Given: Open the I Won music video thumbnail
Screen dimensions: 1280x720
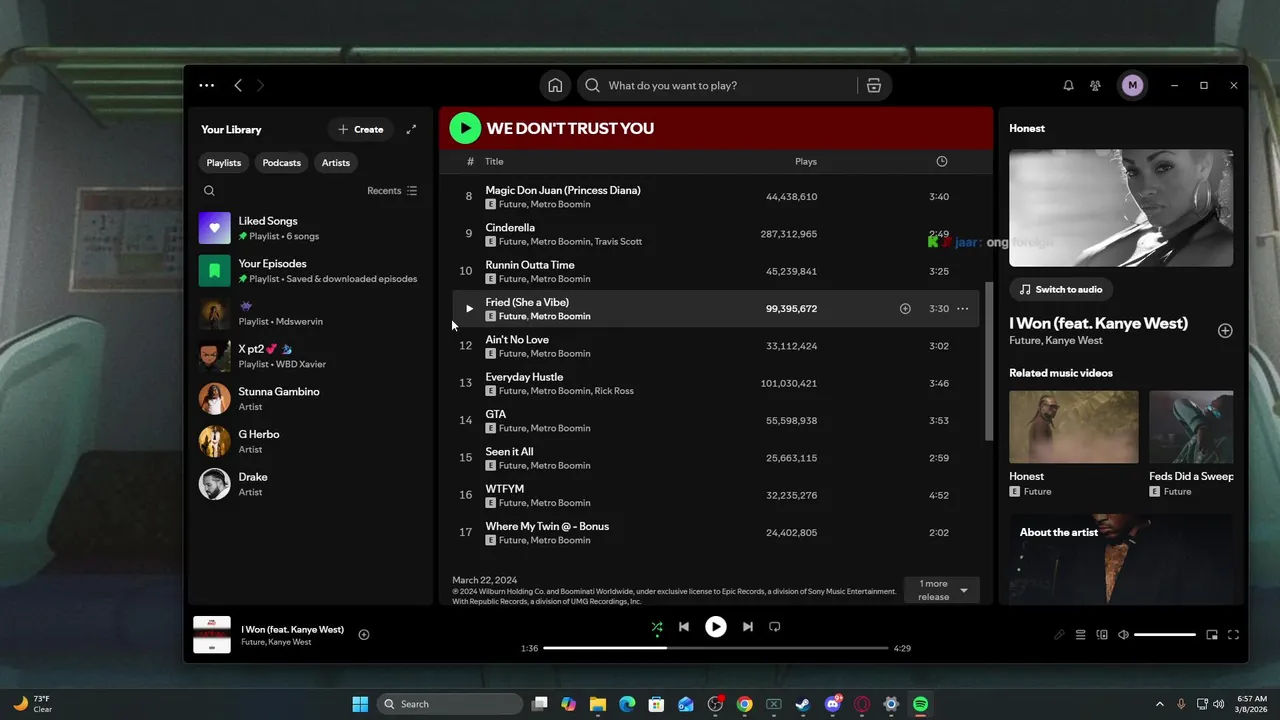Looking at the screenshot, I should 1121,208.
